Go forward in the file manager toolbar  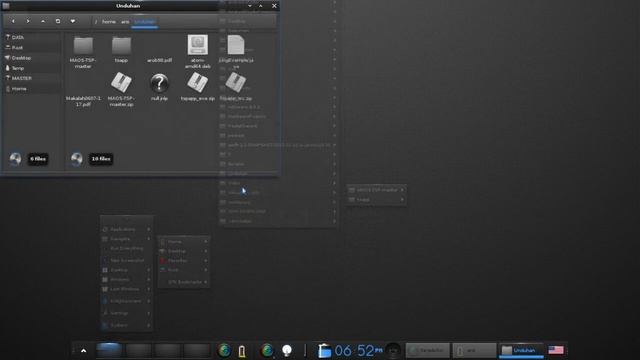[x=28, y=21]
